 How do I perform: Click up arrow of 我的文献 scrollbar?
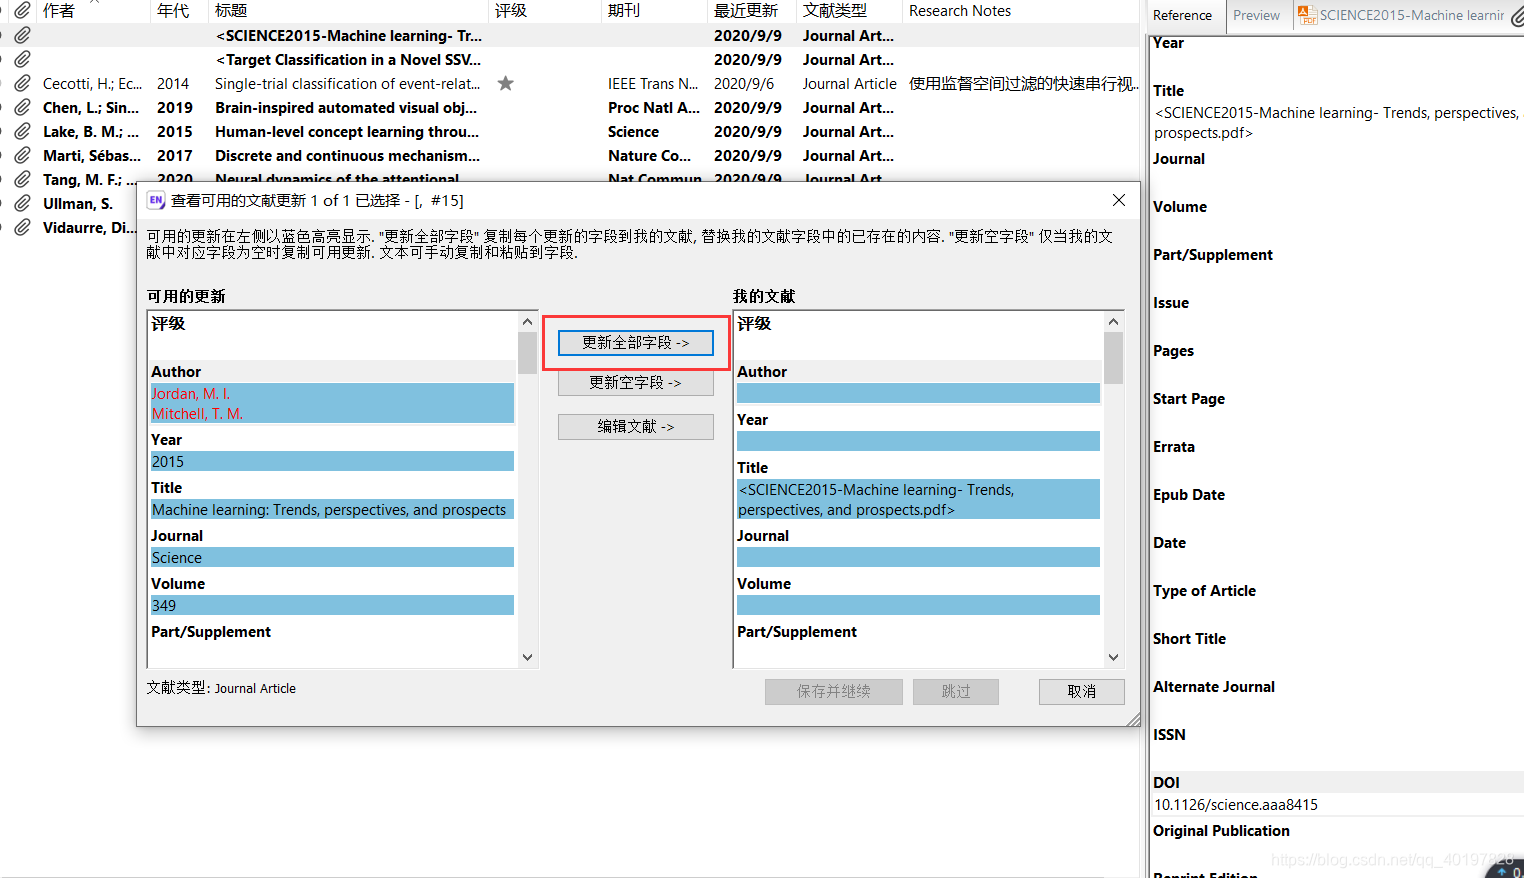click(1114, 322)
